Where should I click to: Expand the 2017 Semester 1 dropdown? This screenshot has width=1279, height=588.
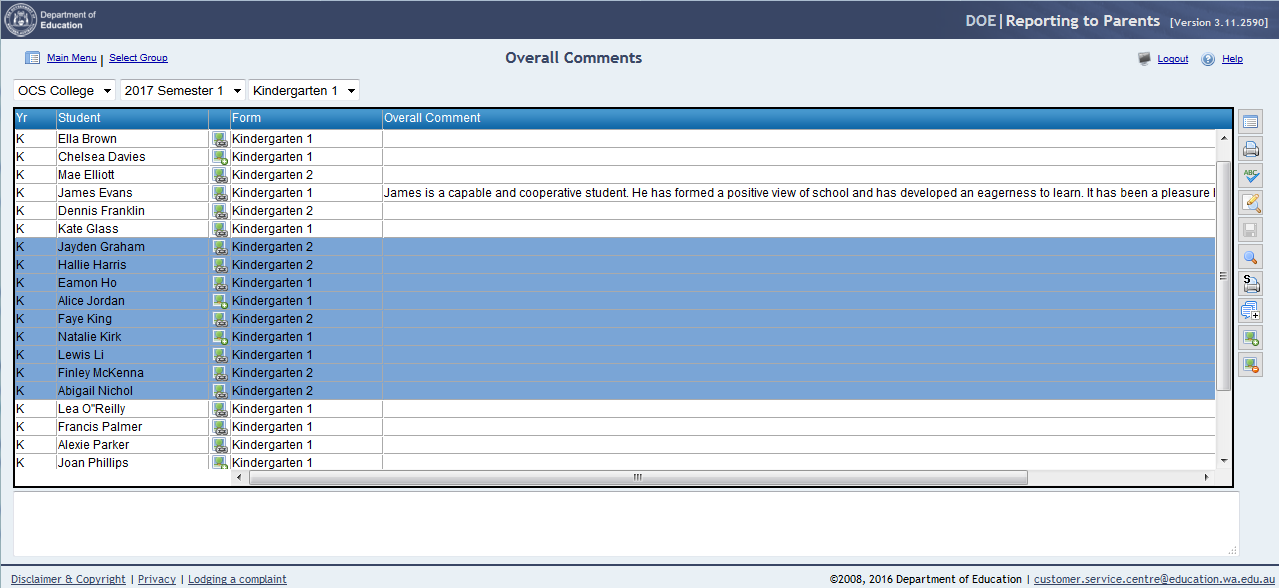click(182, 91)
